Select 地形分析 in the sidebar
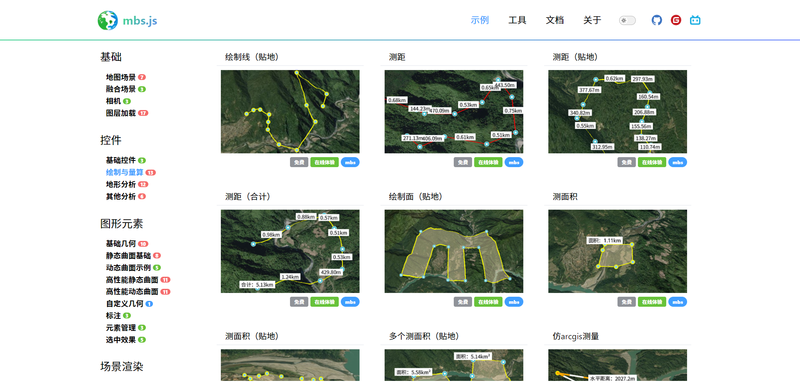The width and height of the screenshot is (800, 383). pos(121,184)
